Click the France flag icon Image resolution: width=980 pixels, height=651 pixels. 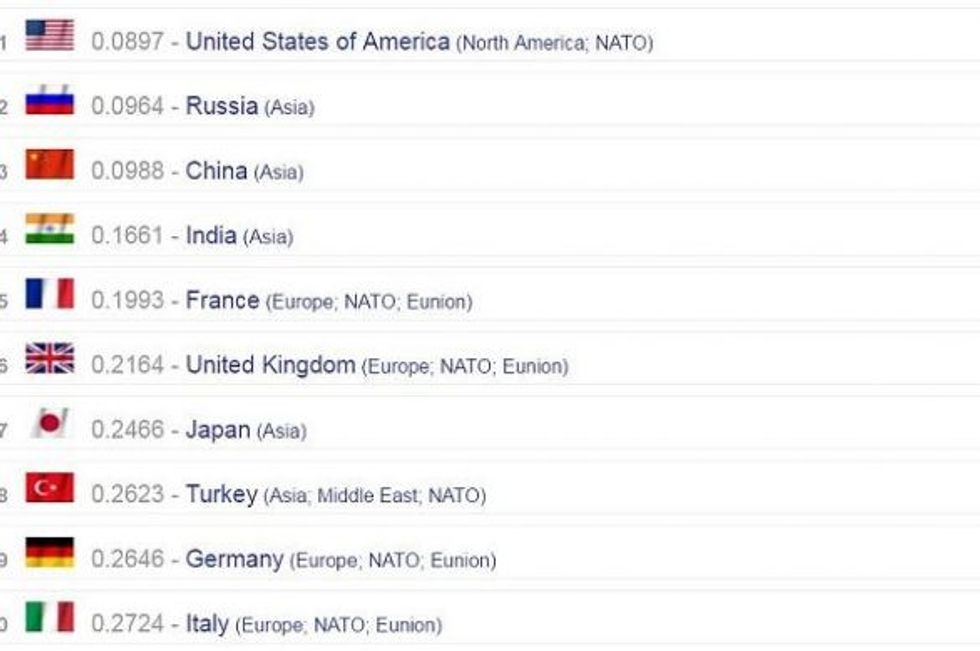(x=49, y=294)
